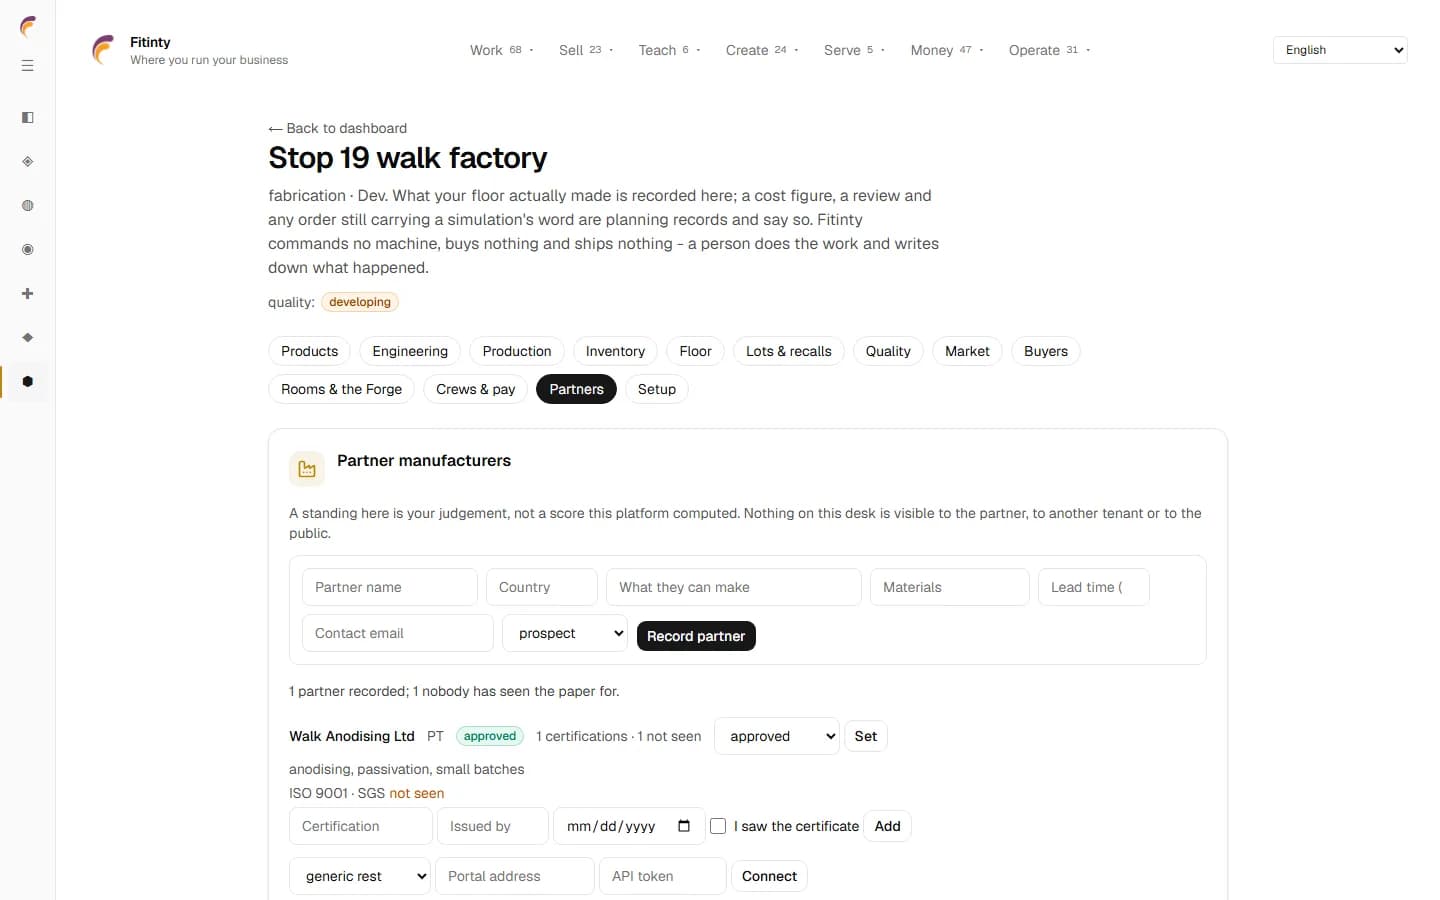Viewport: 1440px width, 900px height.
Task: Click the Connect button
Action: (769, 876)
